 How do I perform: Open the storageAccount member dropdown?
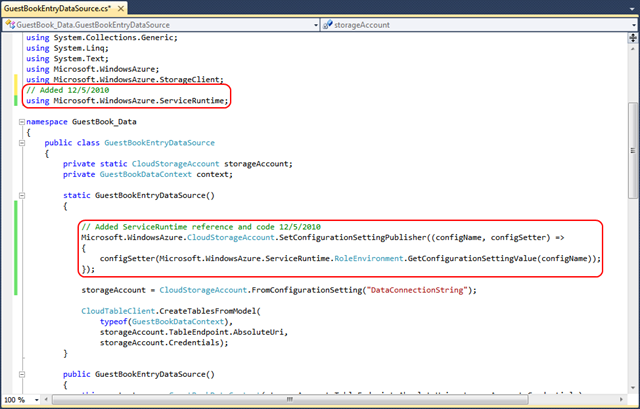click(635, 25)
